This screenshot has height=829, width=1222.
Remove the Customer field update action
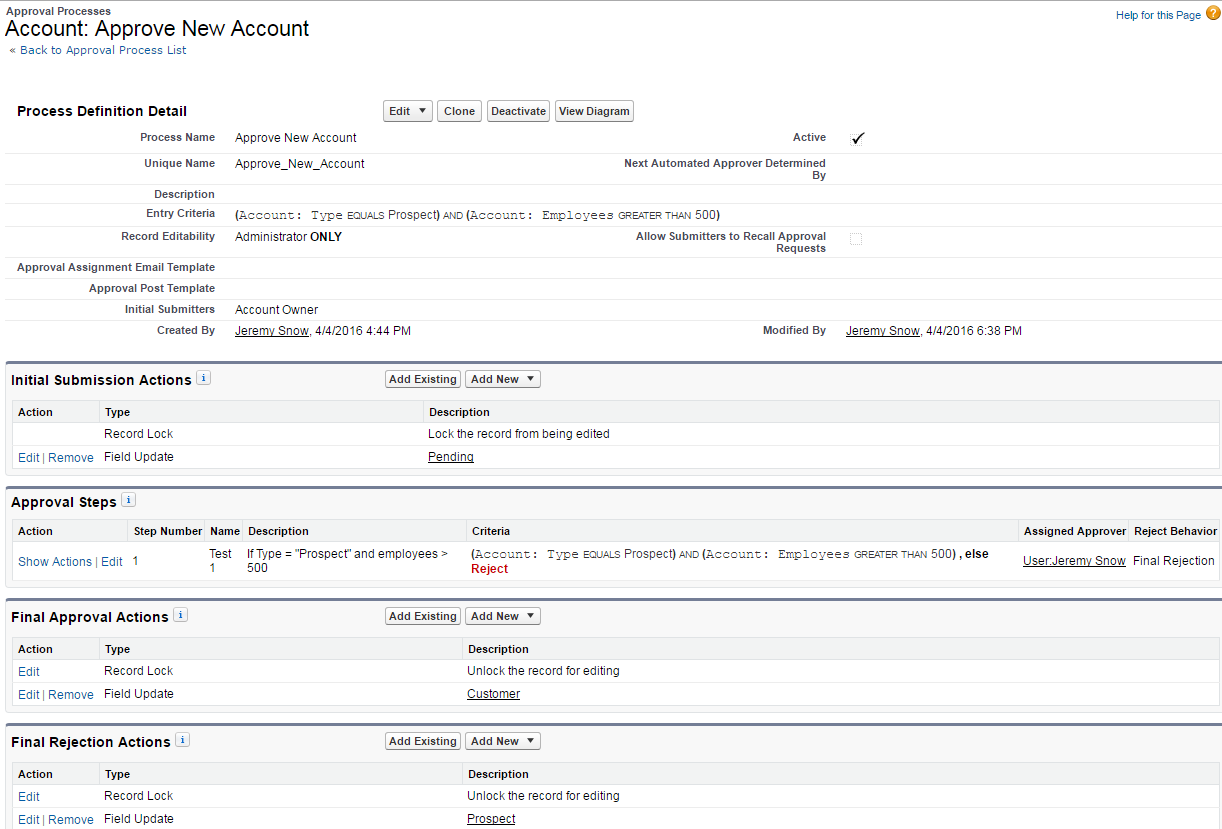coord(71,695)
